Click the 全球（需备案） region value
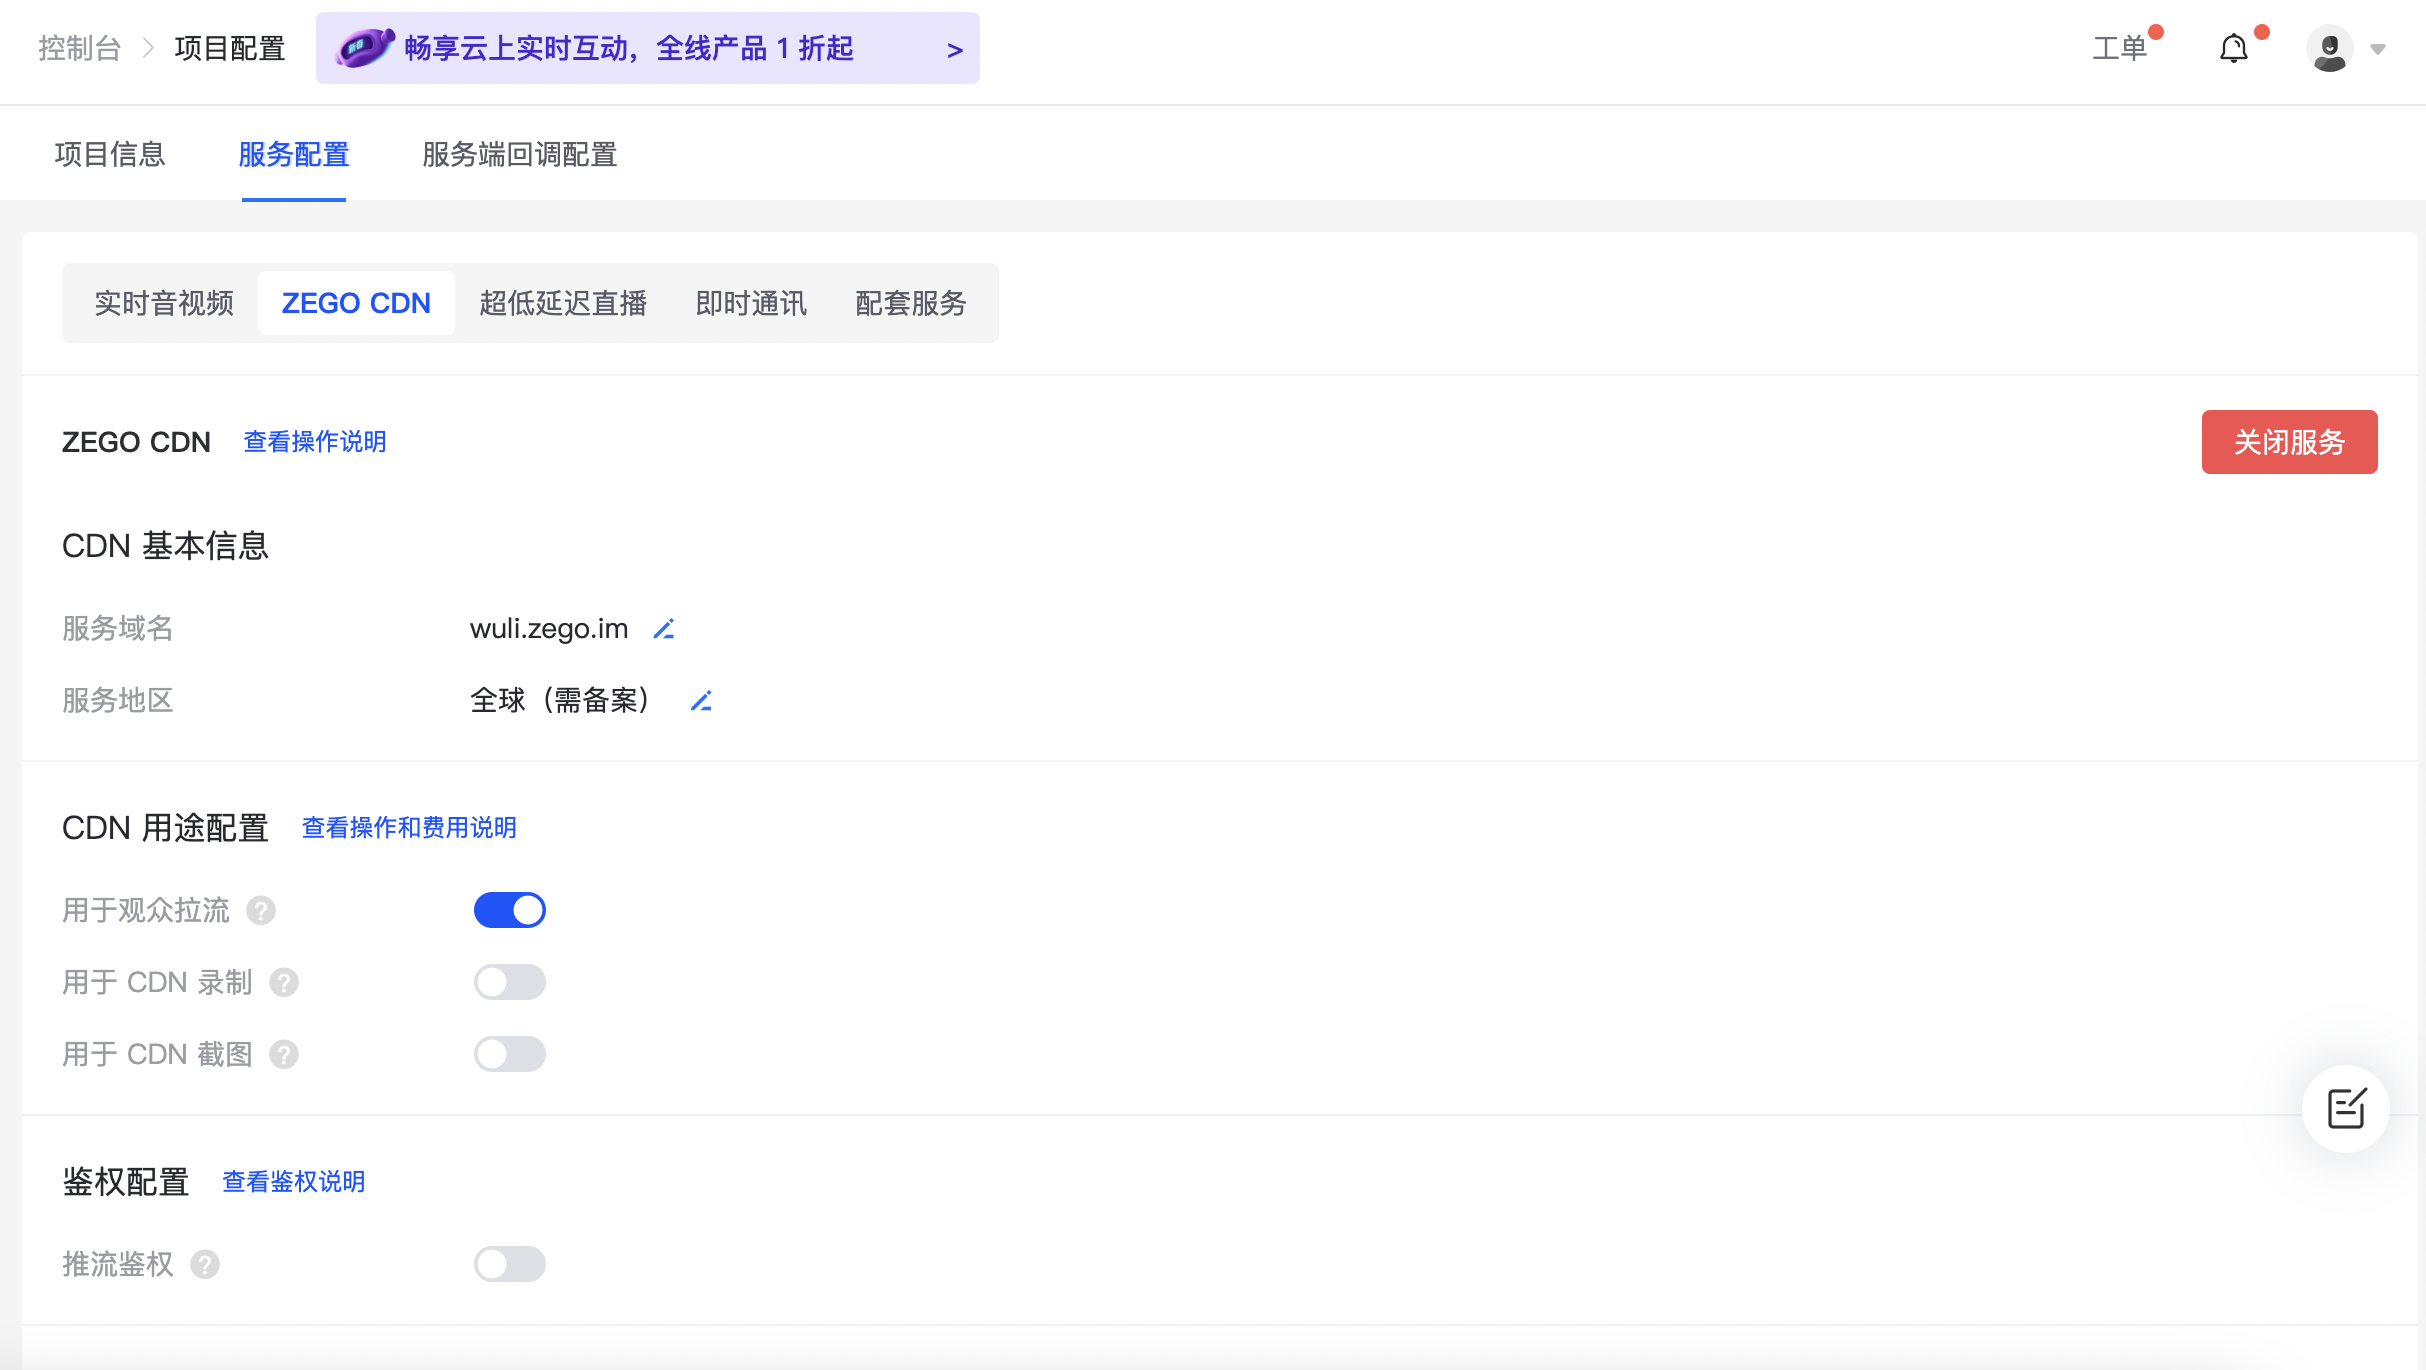Image resolution: width=2426 pixels, height=1370 pixels. (x=563, y=700)
